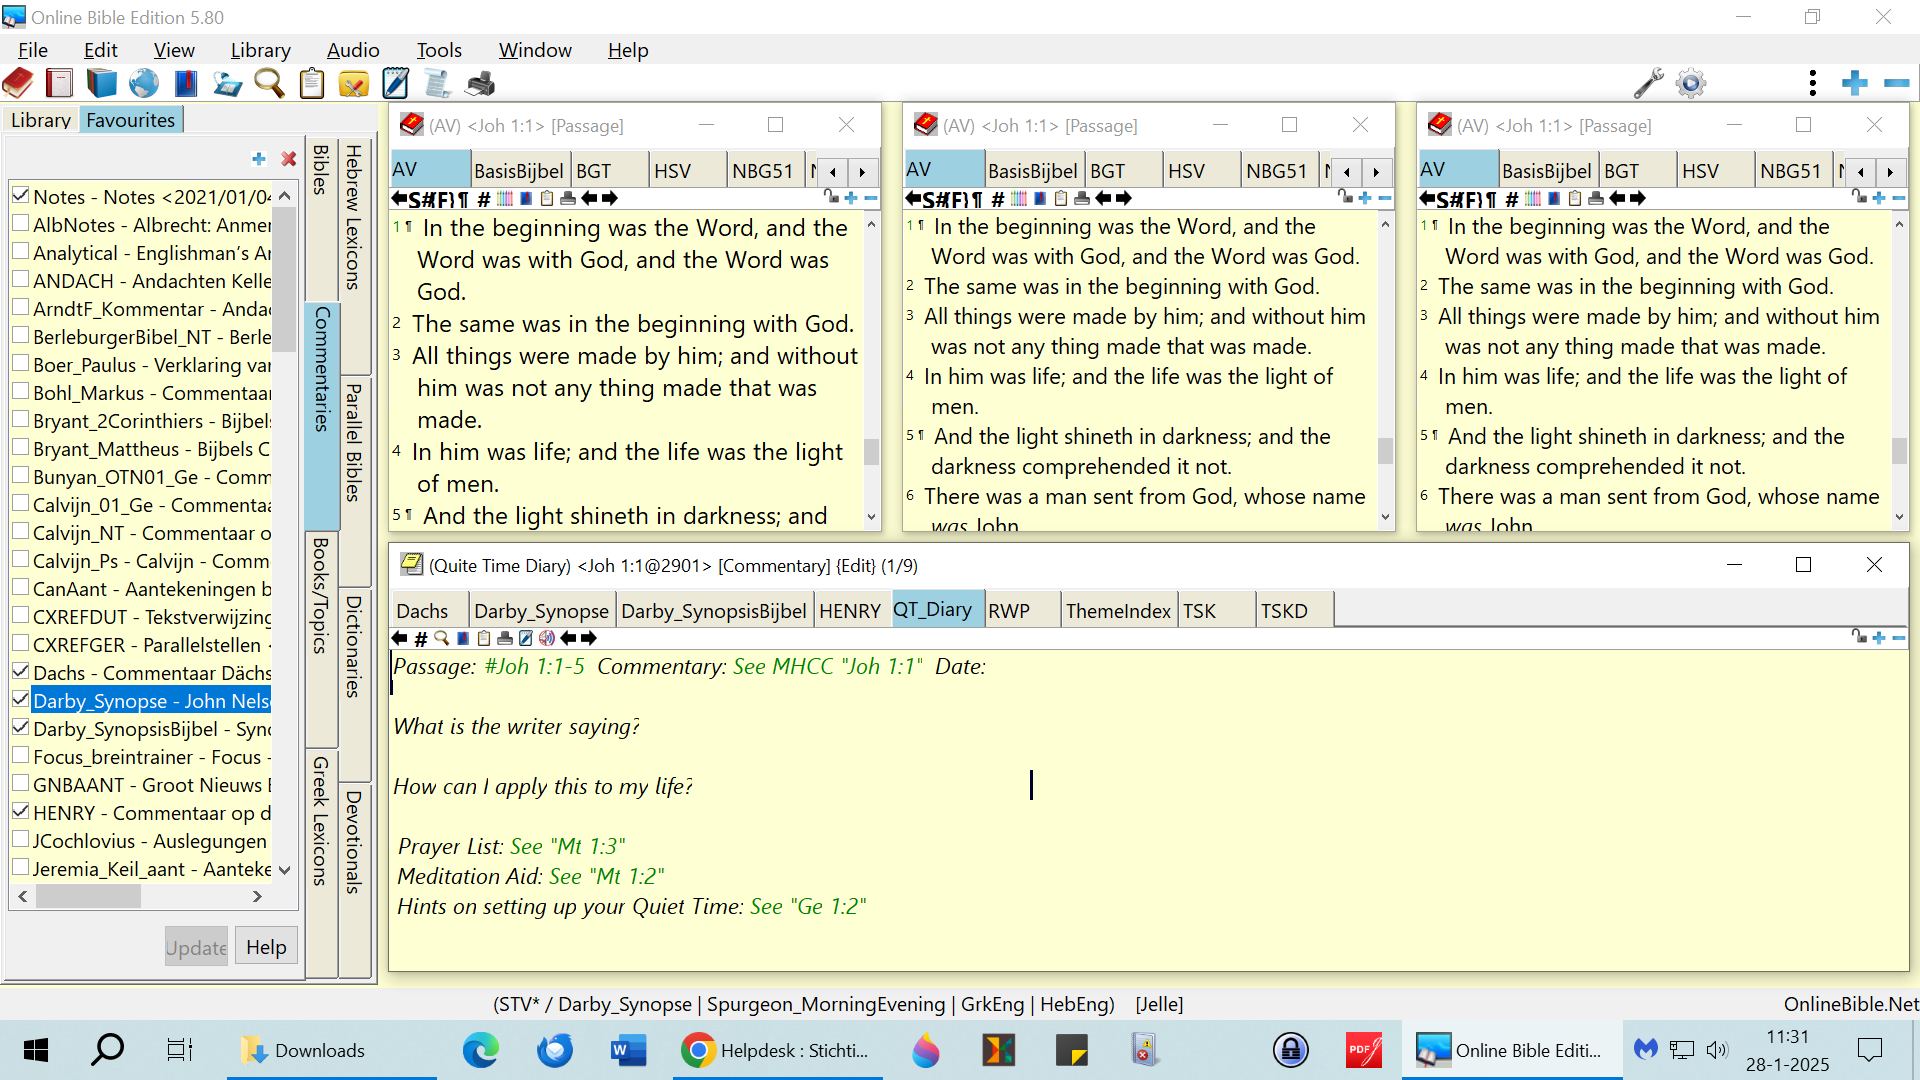1920x1080 pixels.
Task: Open the notepad with pen icon
Action: click(x=396, y=84)
